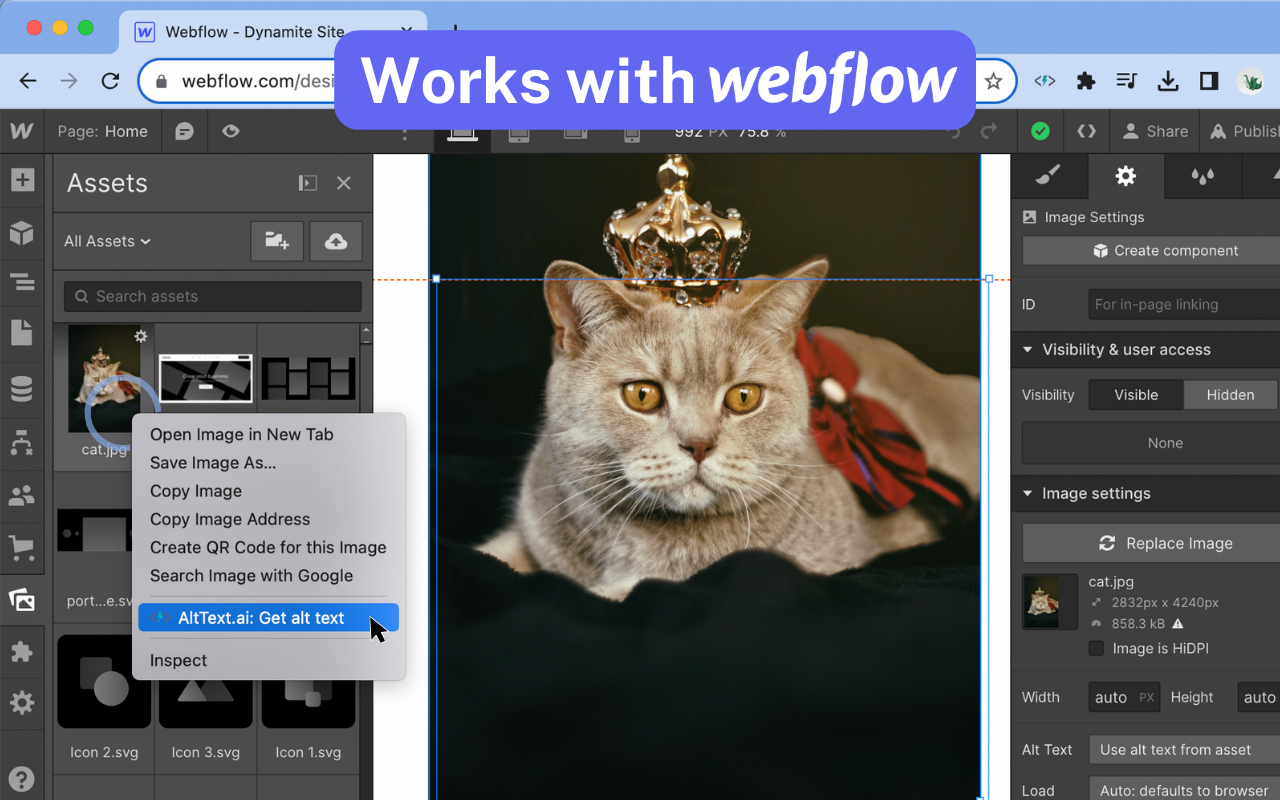This screenshot has width=1280, height=800.
Task: Toggle the preview eye icon
Action: [231, 131]
